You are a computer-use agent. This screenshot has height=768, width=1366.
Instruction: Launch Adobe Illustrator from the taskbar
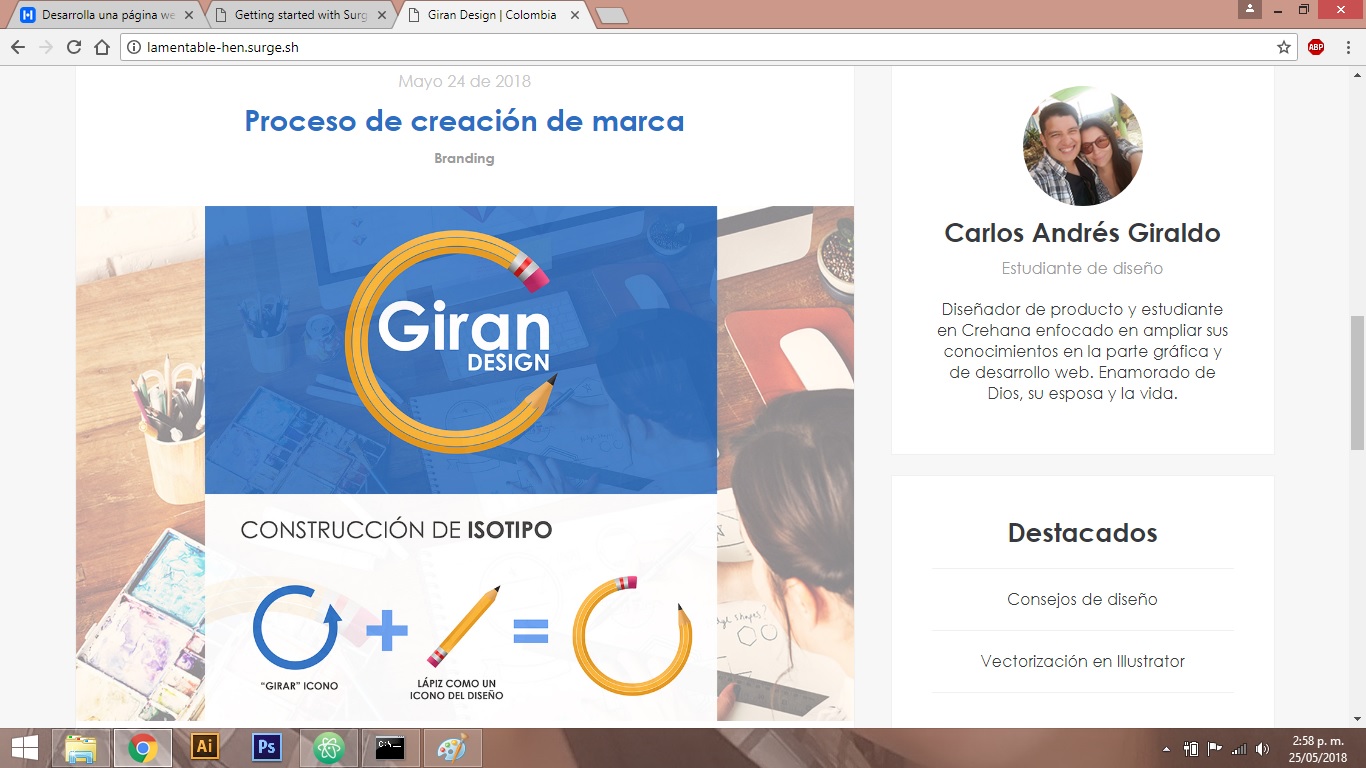point(205,748)
